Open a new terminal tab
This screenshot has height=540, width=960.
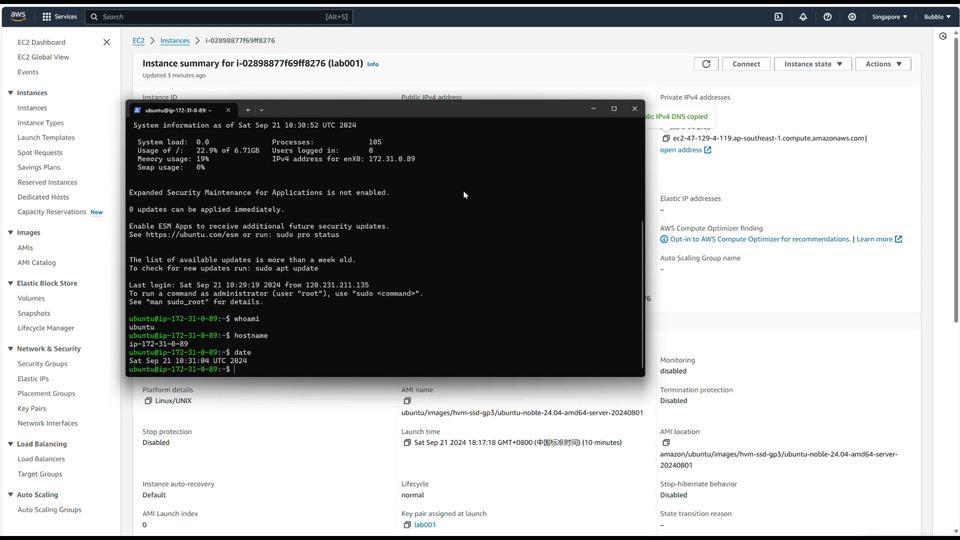(x=248, y=110)
